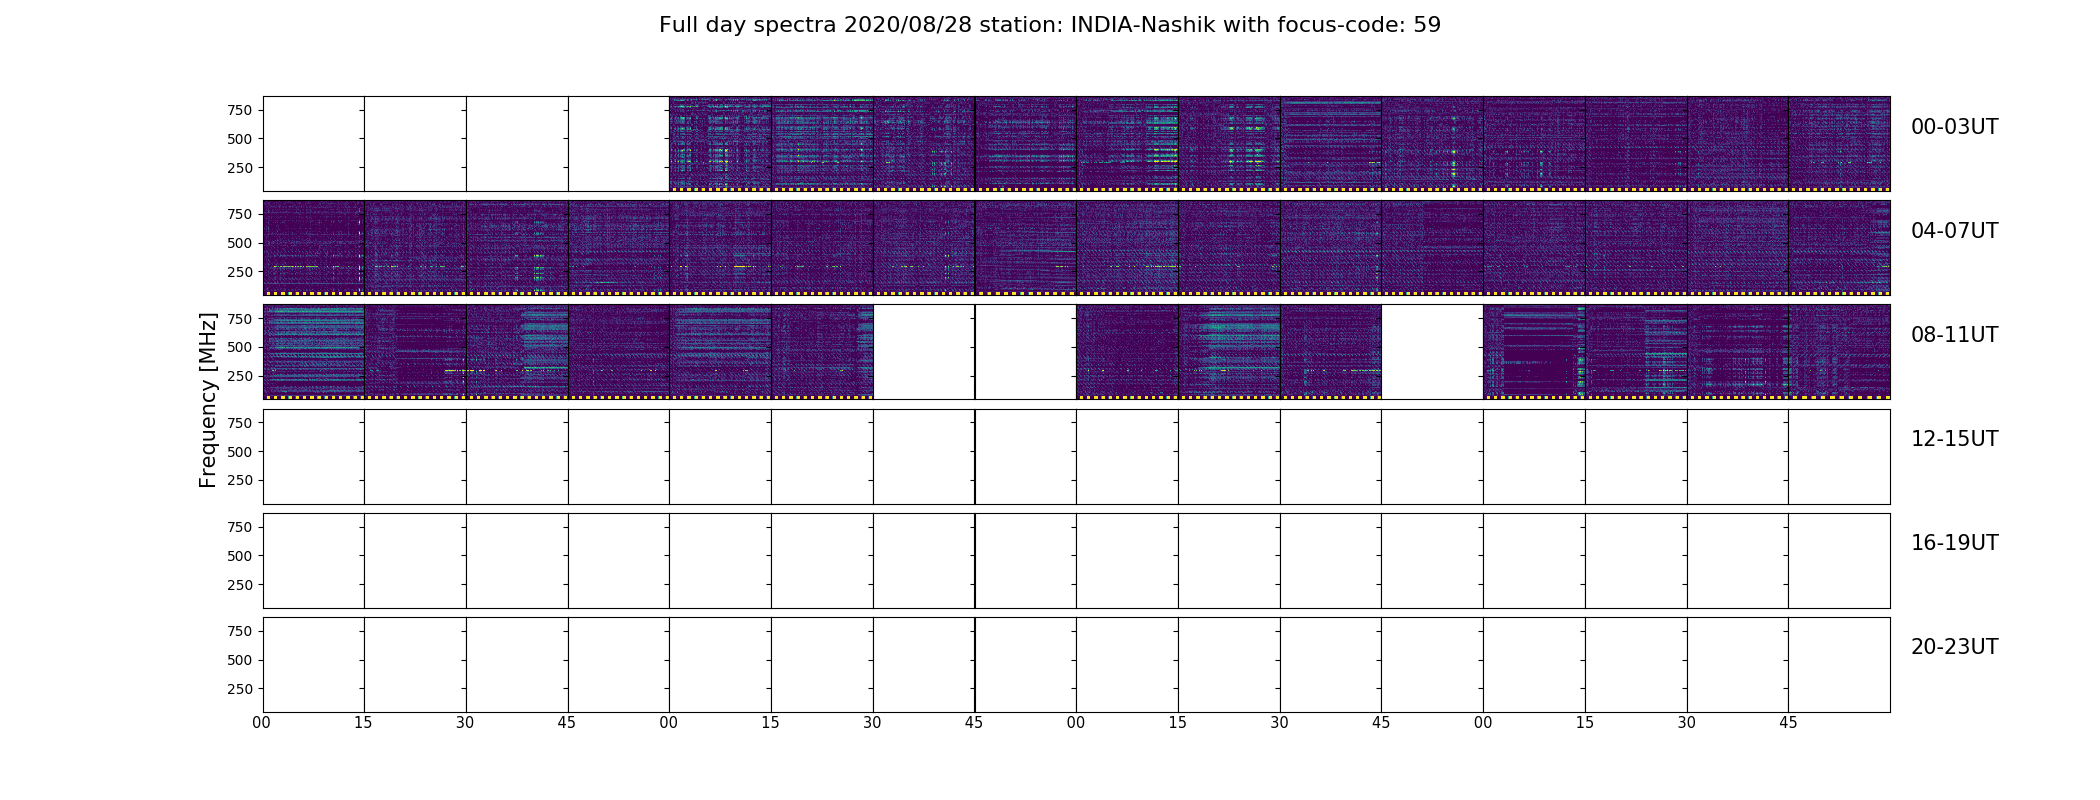Click the plot title mentioning INDIA-Nashik

[x=1050, y=25]
